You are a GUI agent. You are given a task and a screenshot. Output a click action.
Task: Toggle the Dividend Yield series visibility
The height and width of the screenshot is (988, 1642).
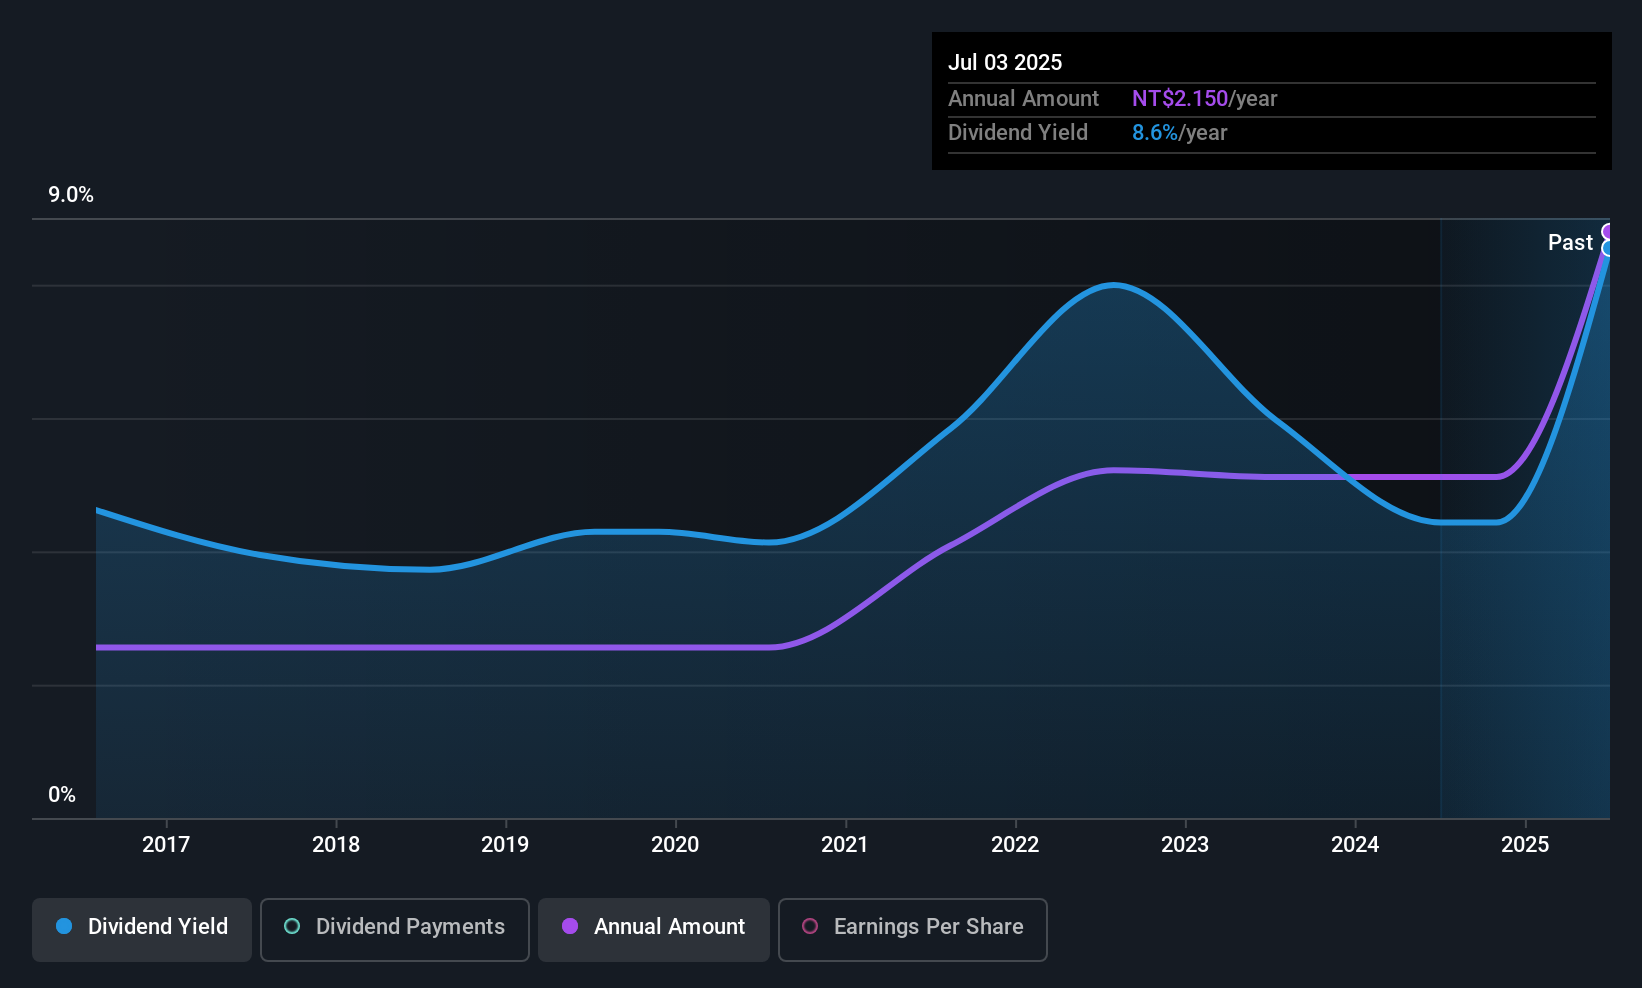(x=141, y=928)
